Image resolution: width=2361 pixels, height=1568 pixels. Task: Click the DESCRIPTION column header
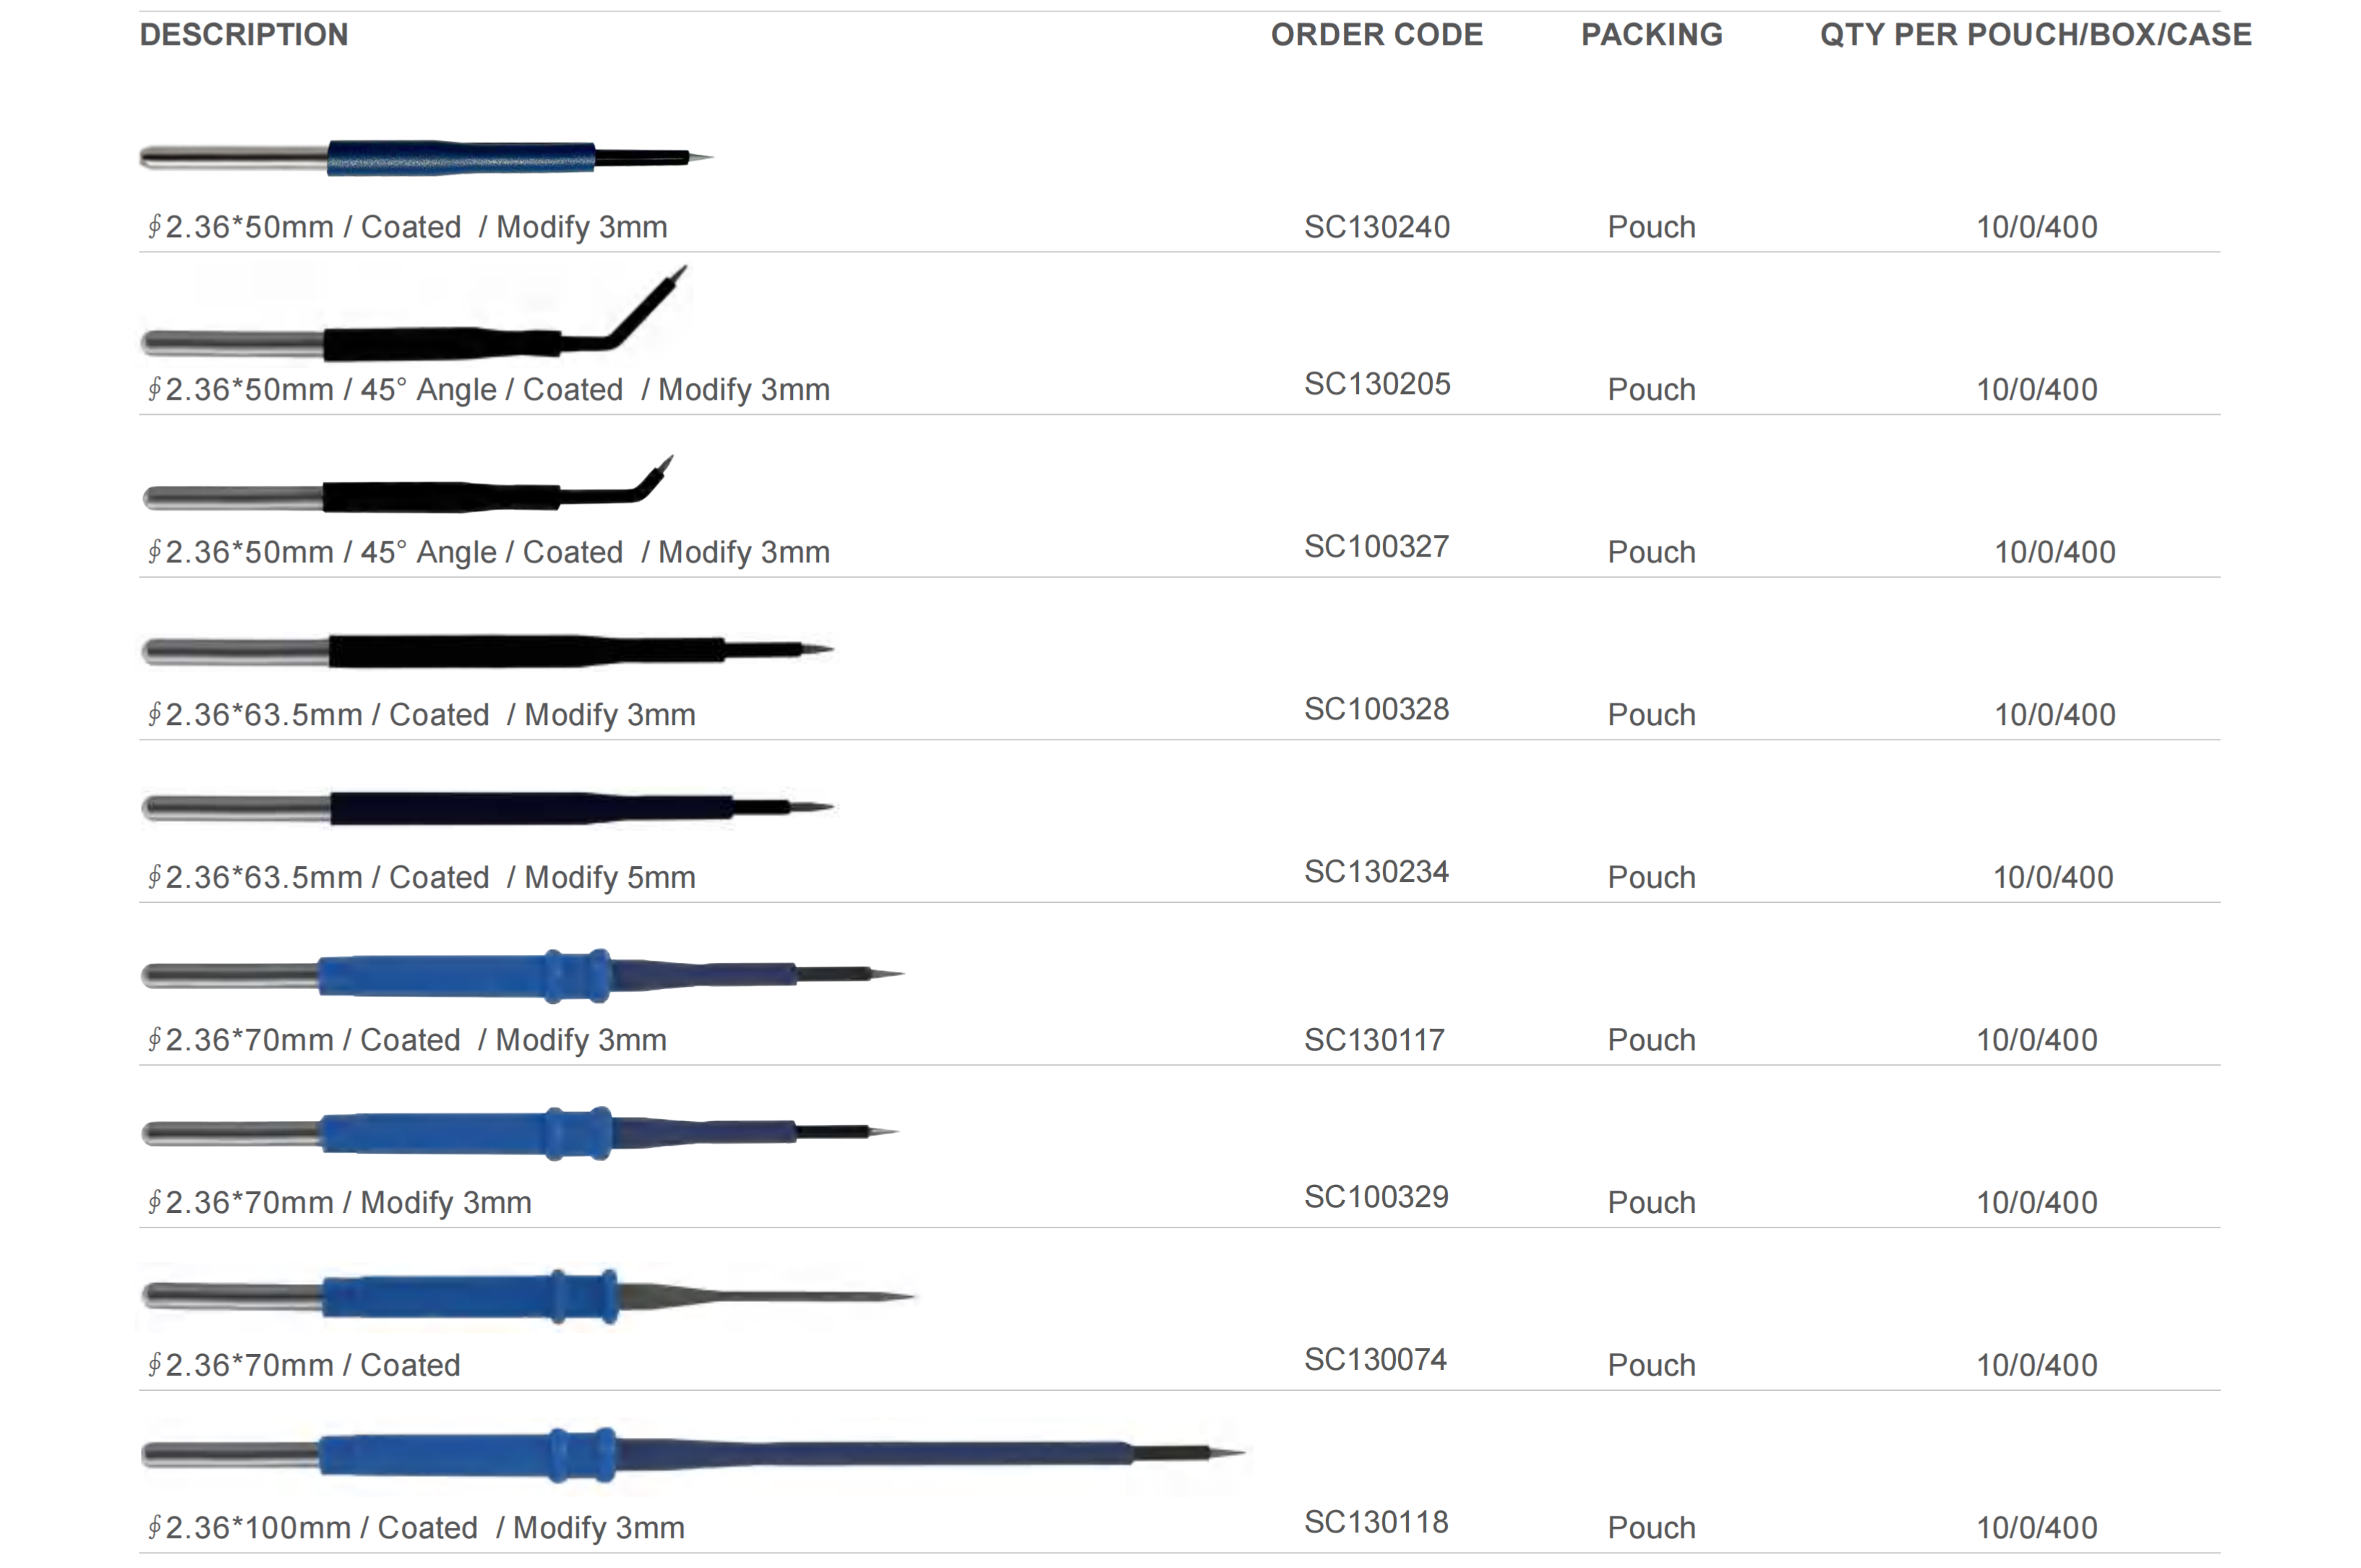click(244, 35)
